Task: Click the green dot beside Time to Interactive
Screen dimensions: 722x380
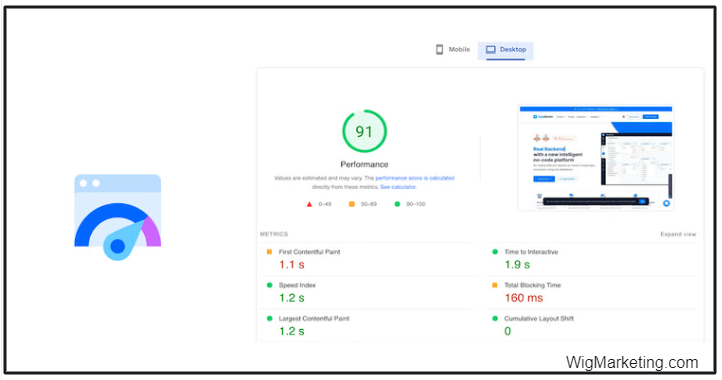Action: (495, 252)
